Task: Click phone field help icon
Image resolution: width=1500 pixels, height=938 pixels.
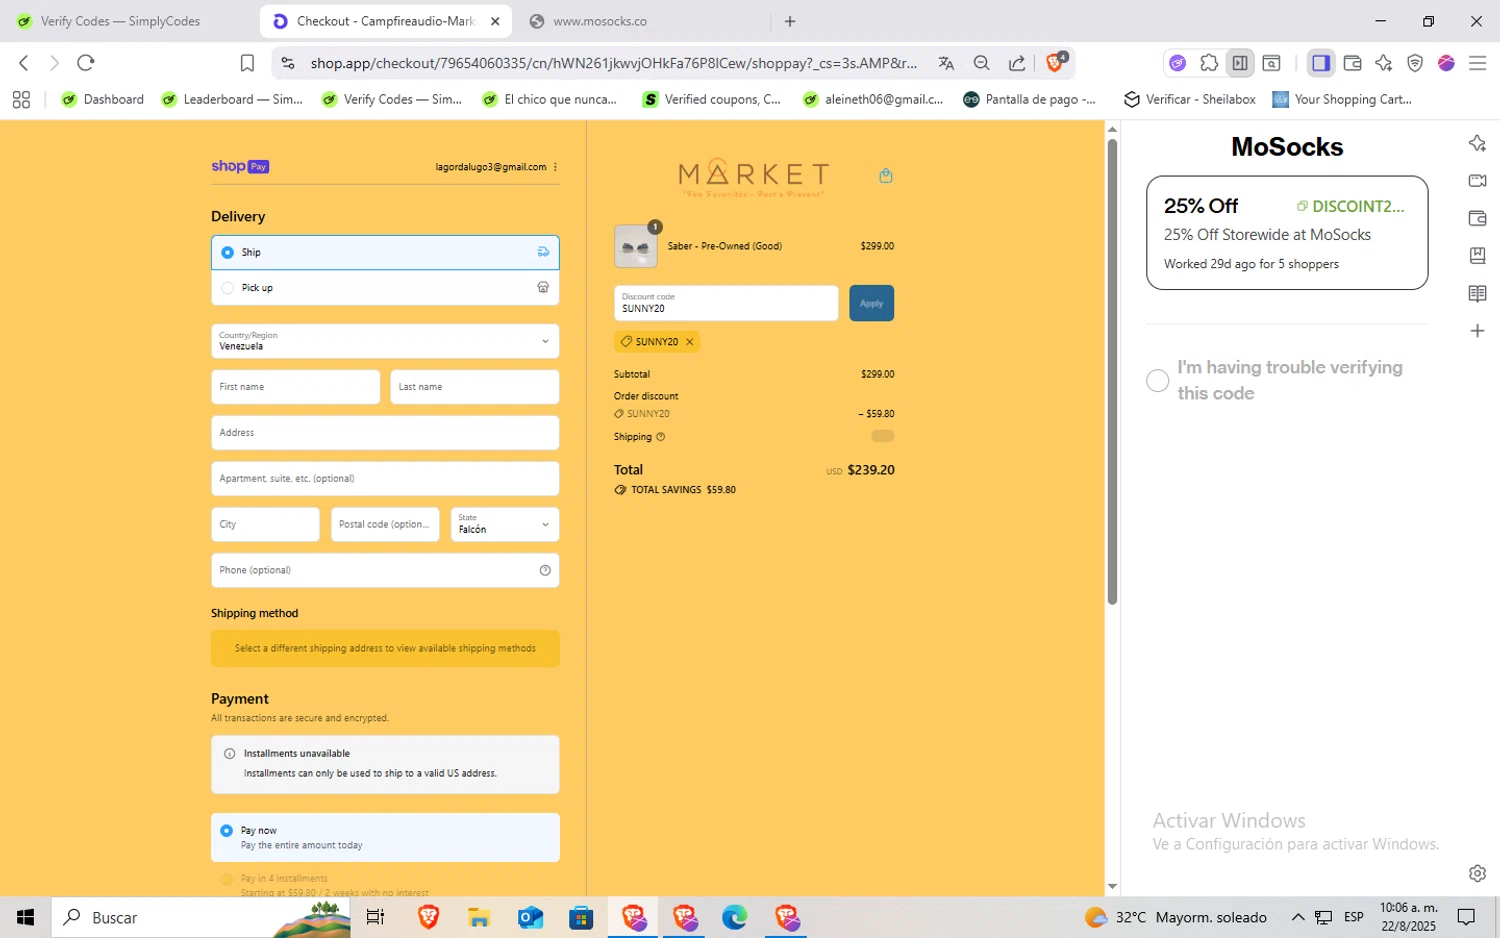Action: point(545,570)
